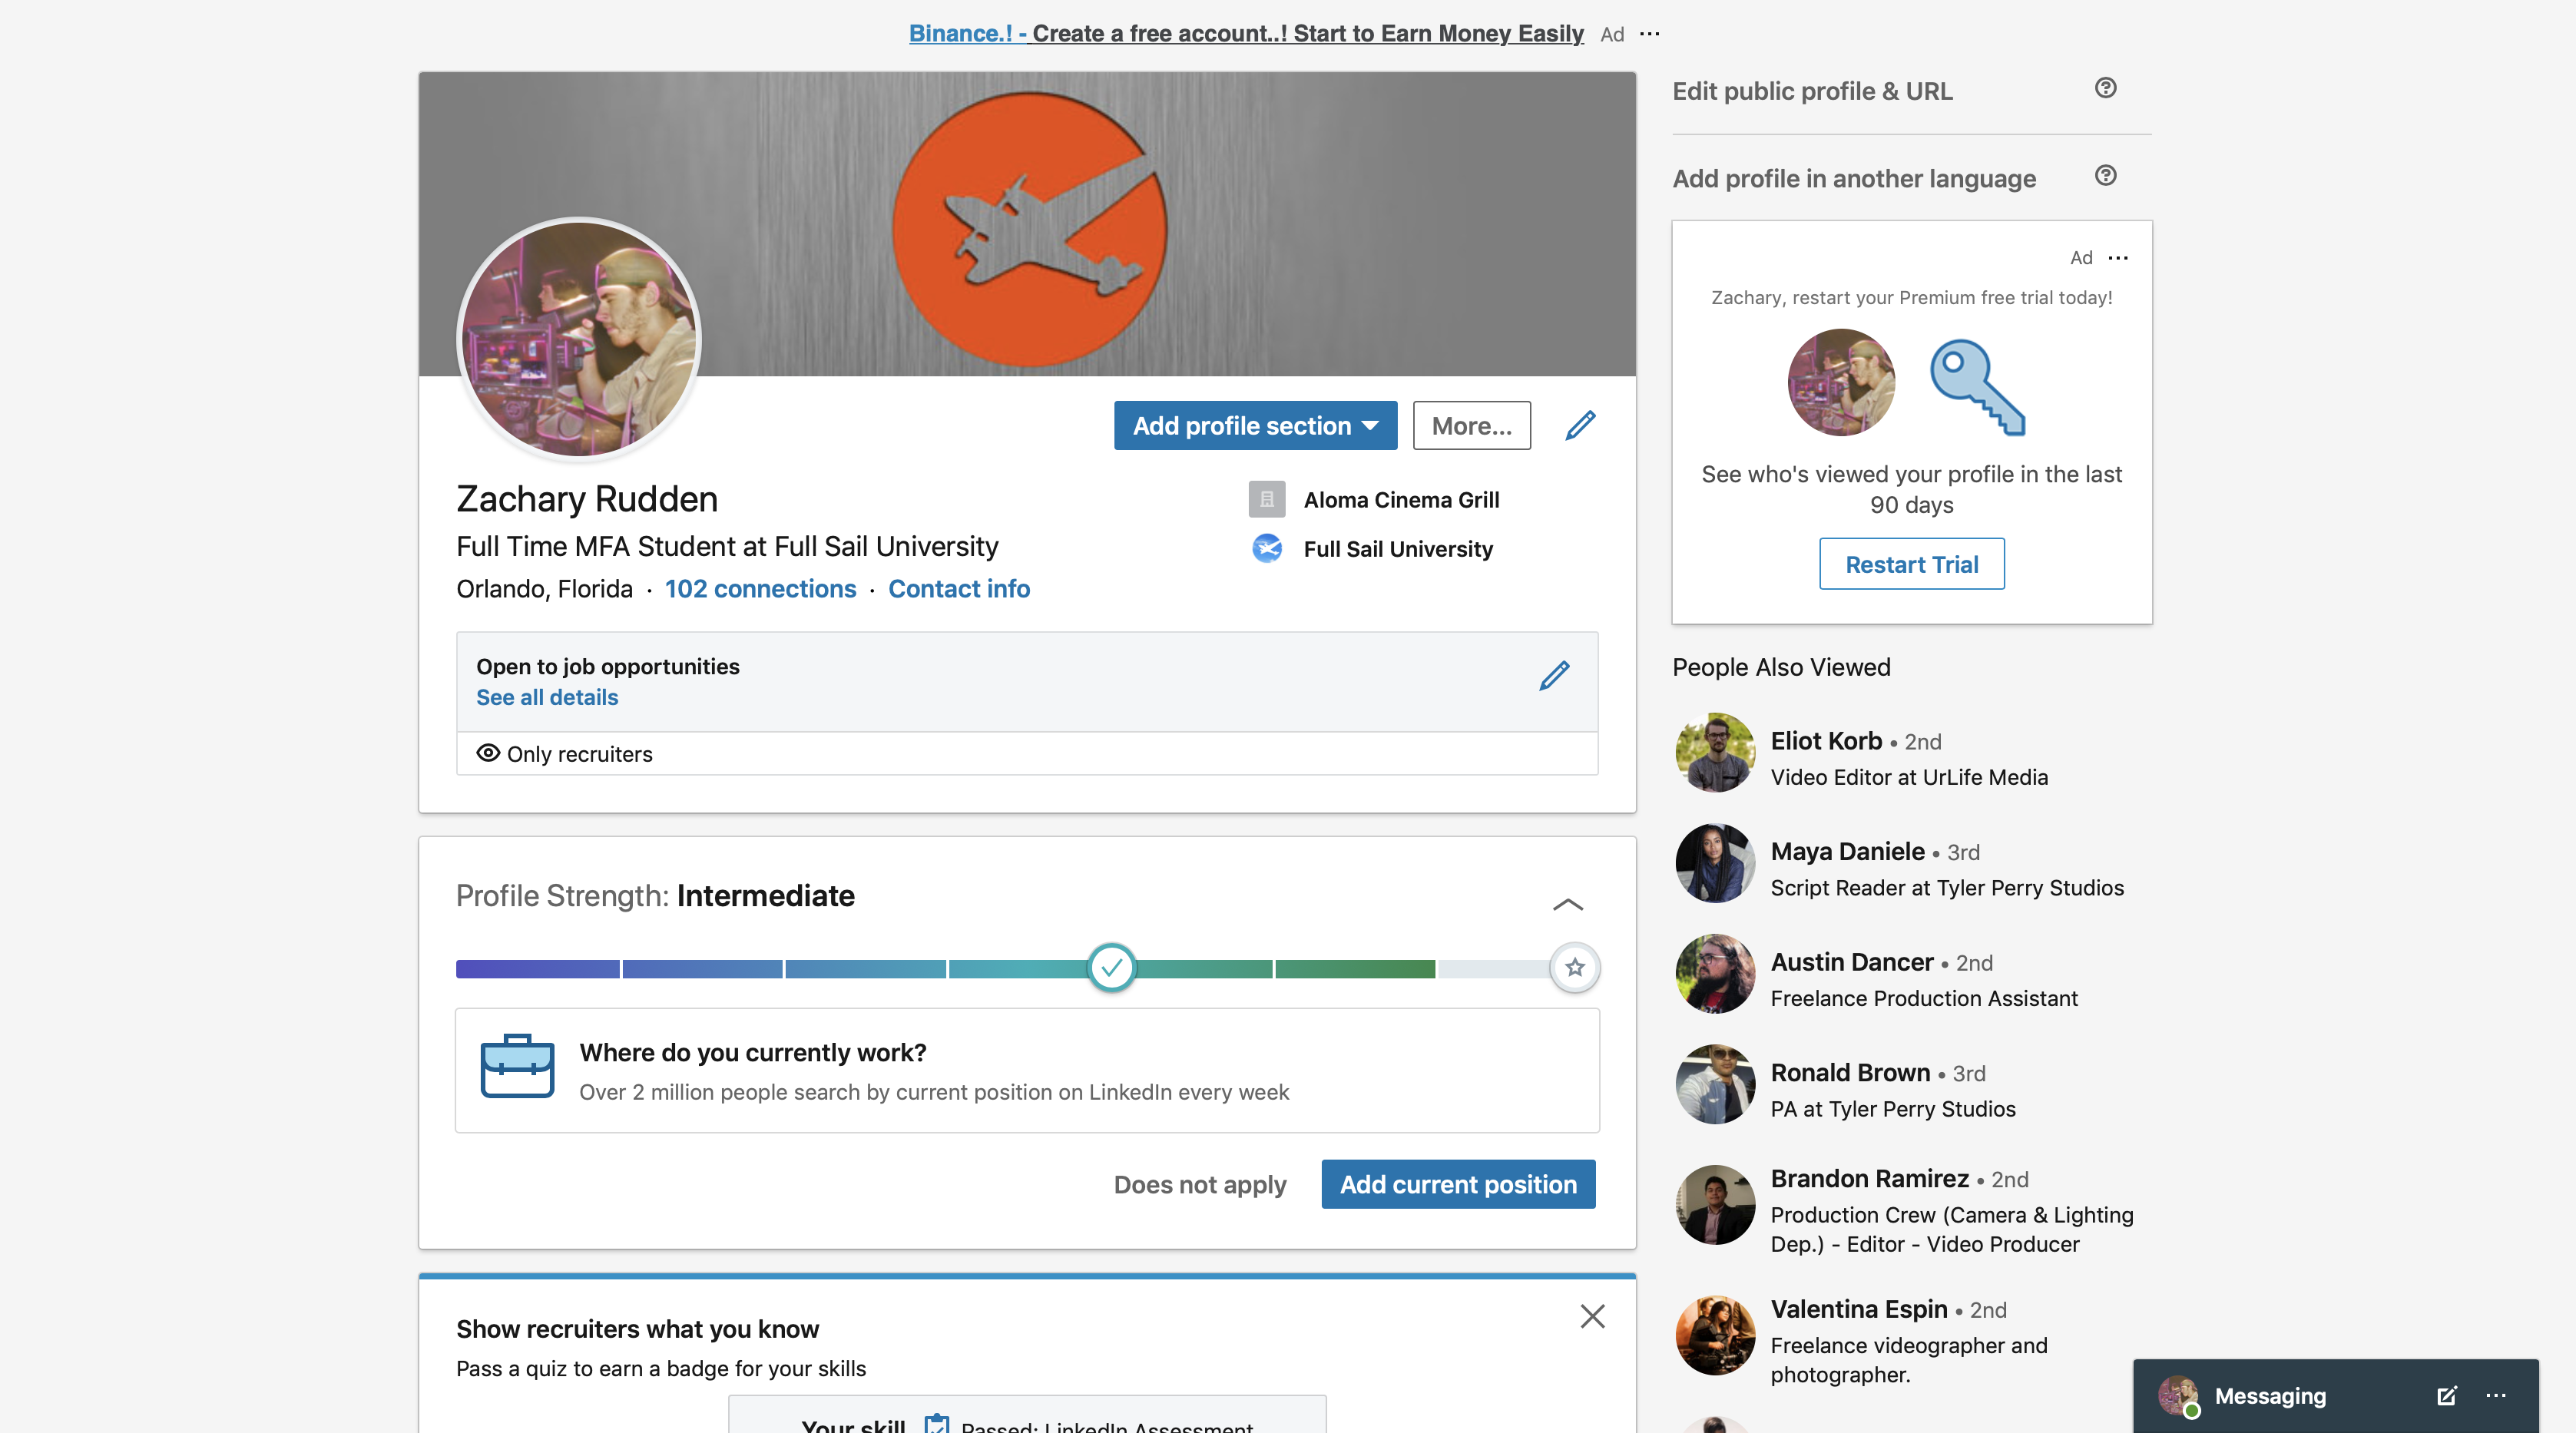Open three-dot options on the Premium ad card
The height and width of the screenshot is (1433, 2576).
pos(2118,258)
